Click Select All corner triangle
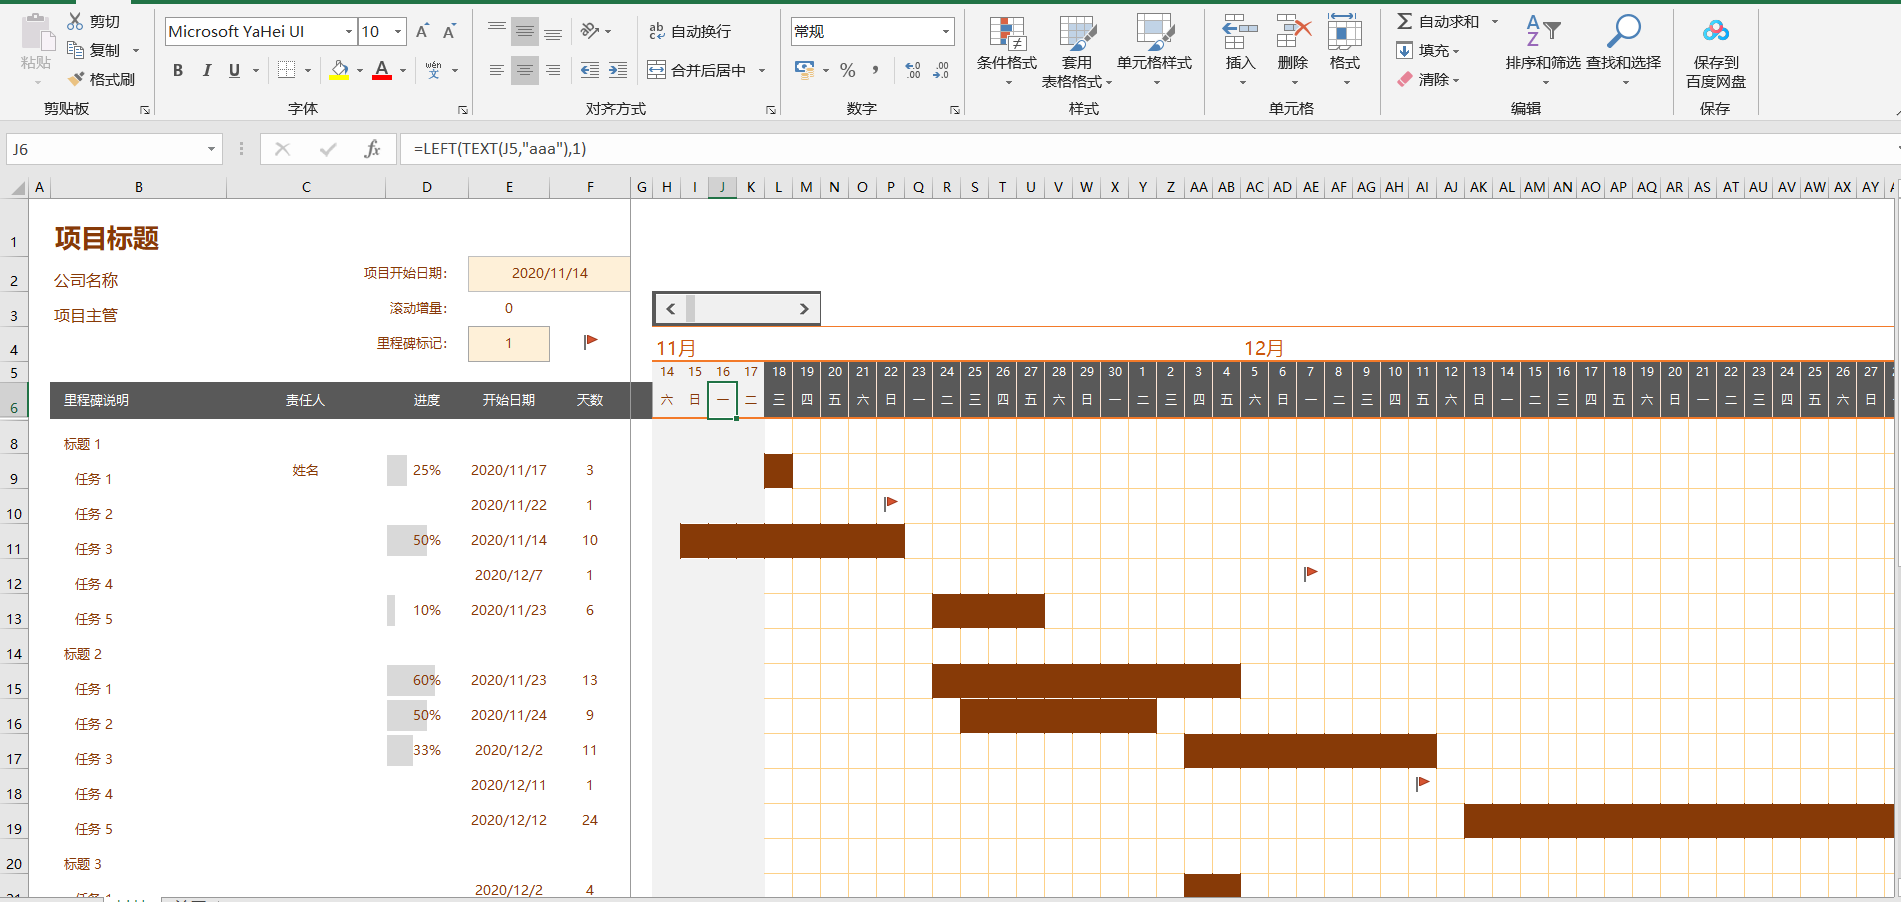 coord(19,187)
